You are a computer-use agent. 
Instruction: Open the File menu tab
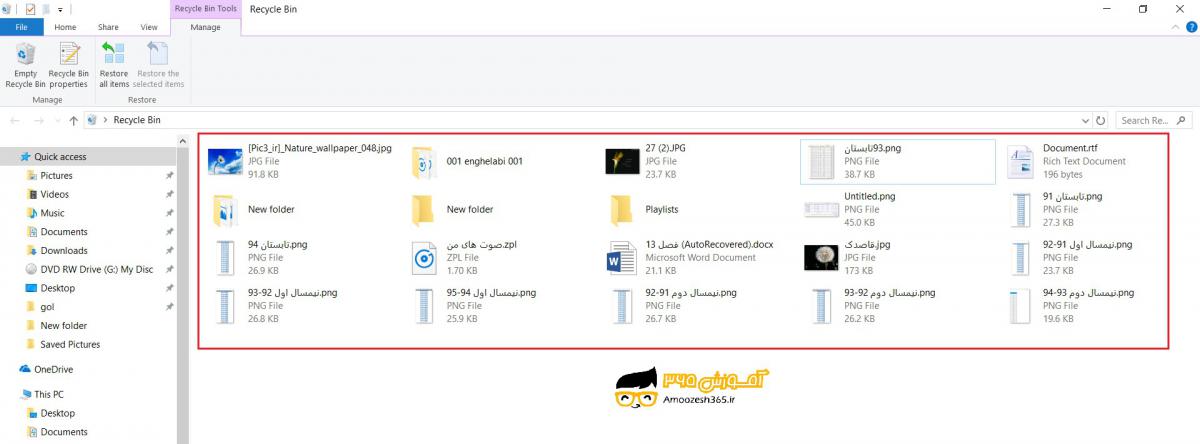coord(21,28)
